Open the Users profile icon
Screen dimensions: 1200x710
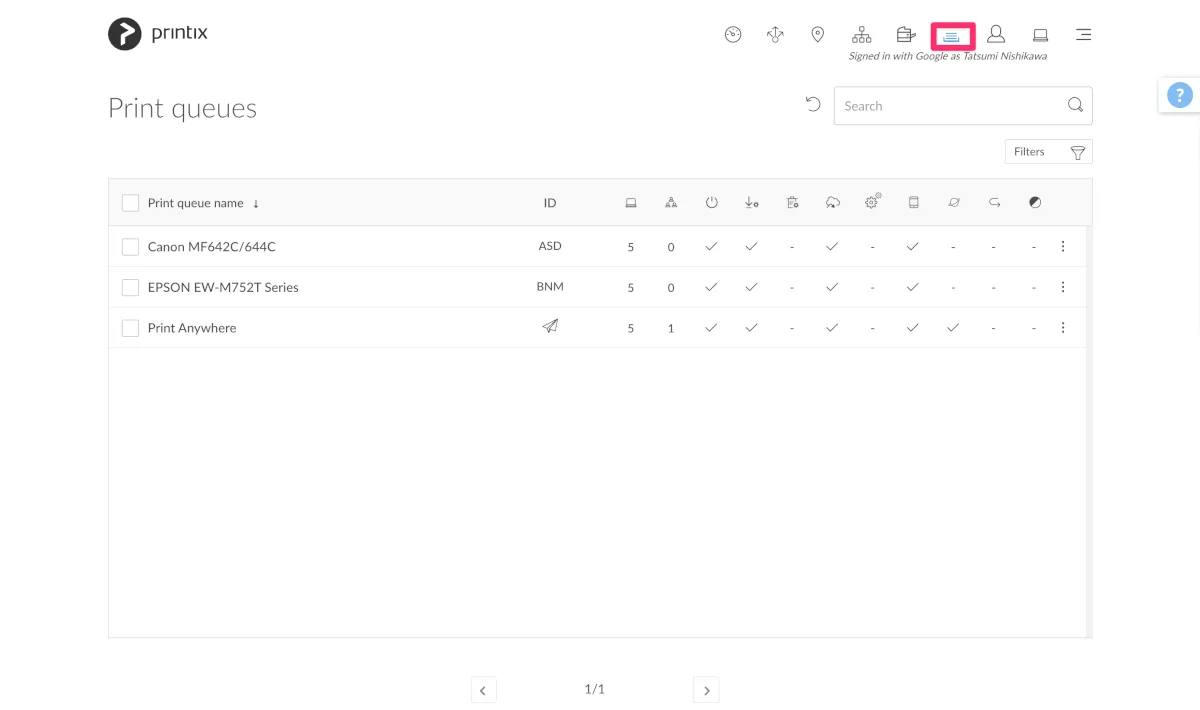[995, 35]
